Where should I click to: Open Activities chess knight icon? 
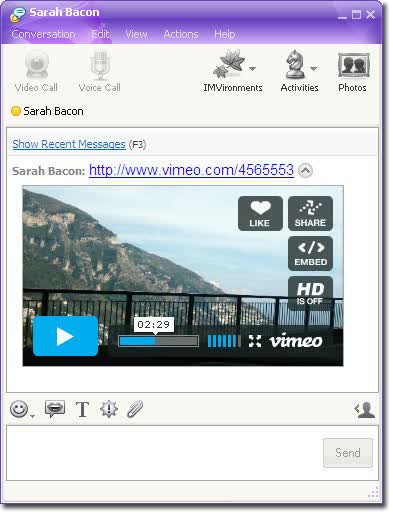pos(295,64)
